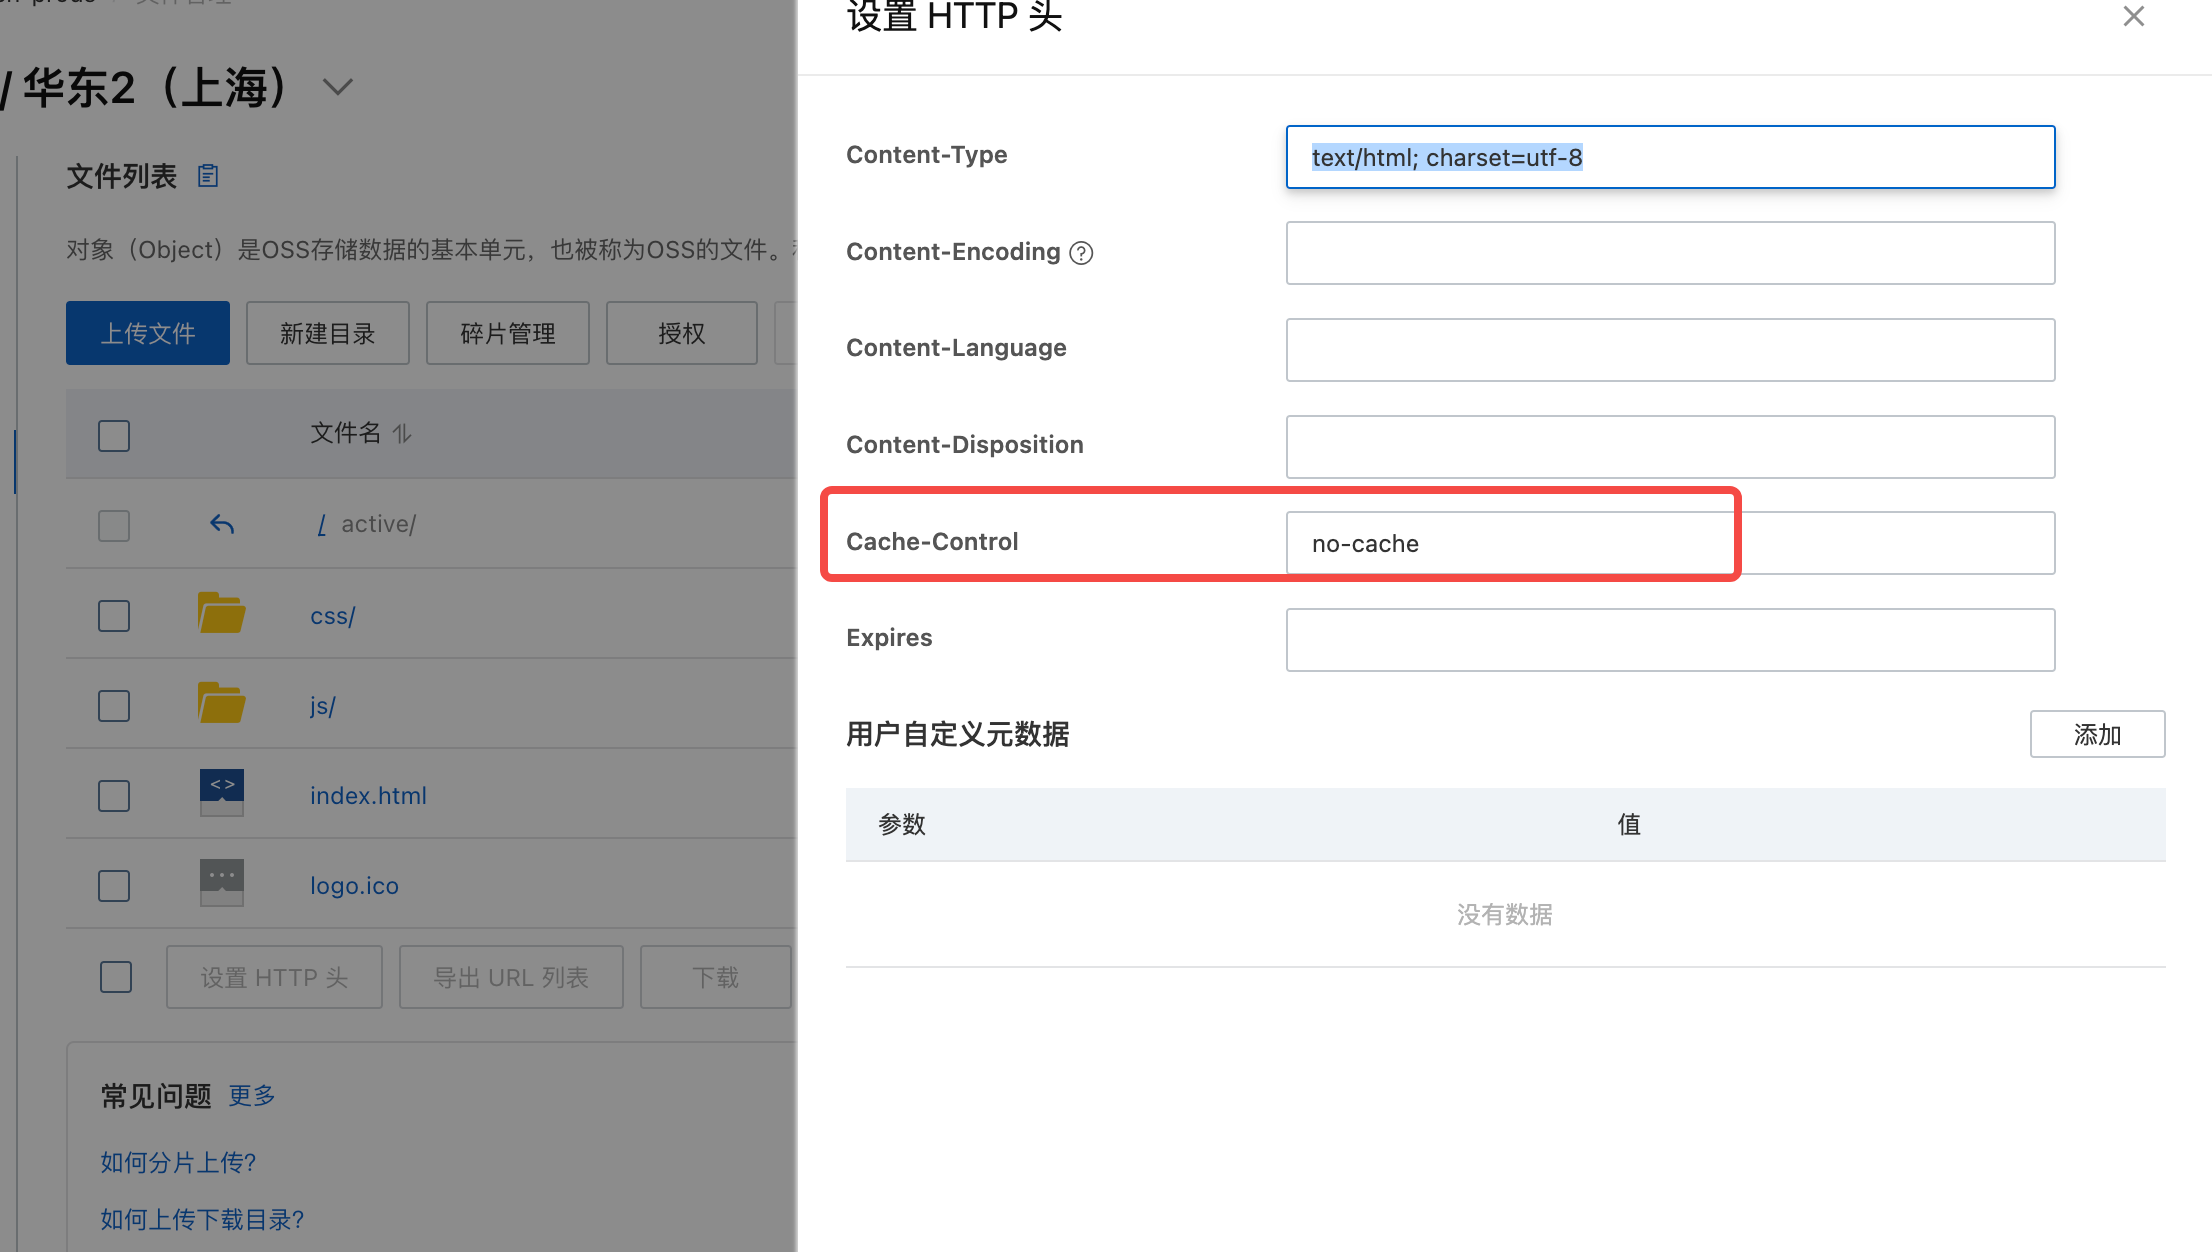Select the checkbox beside css/ folder

point(114,616)
